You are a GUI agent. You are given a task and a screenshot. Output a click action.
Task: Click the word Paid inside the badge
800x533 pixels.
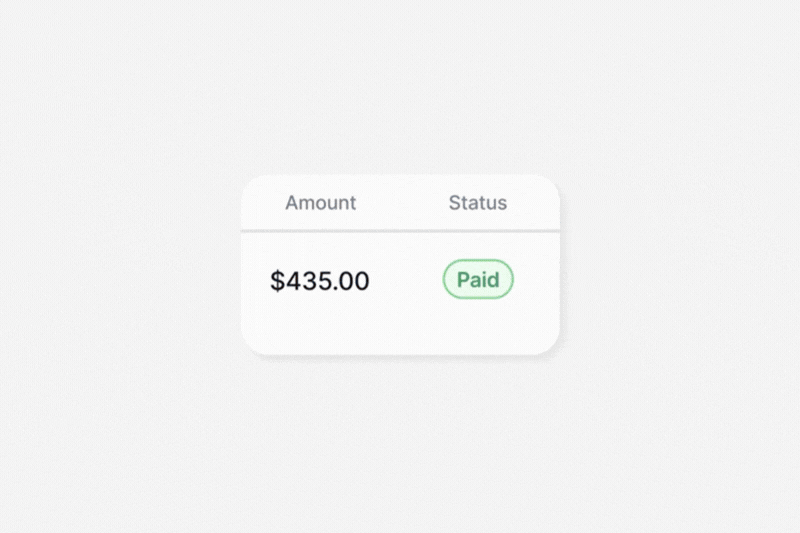click(478, 280)
